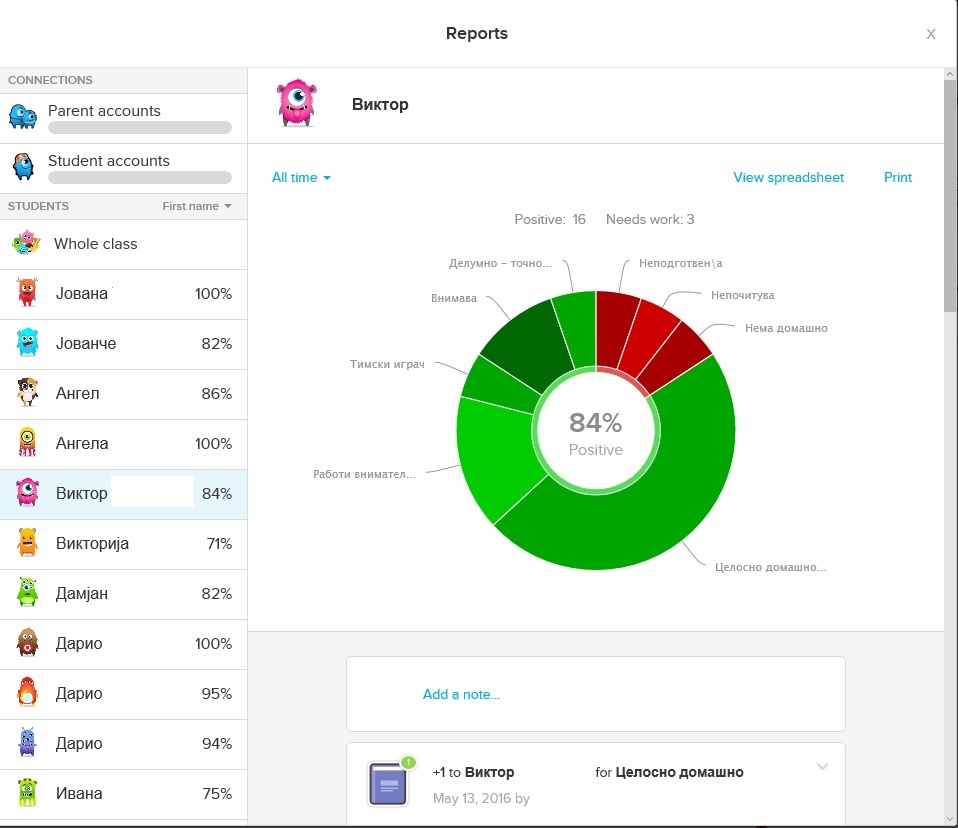The image size is (958, 828).
Task: Close the Reports dialog with X
Action: pyautogui.click(x=931, y=34)
